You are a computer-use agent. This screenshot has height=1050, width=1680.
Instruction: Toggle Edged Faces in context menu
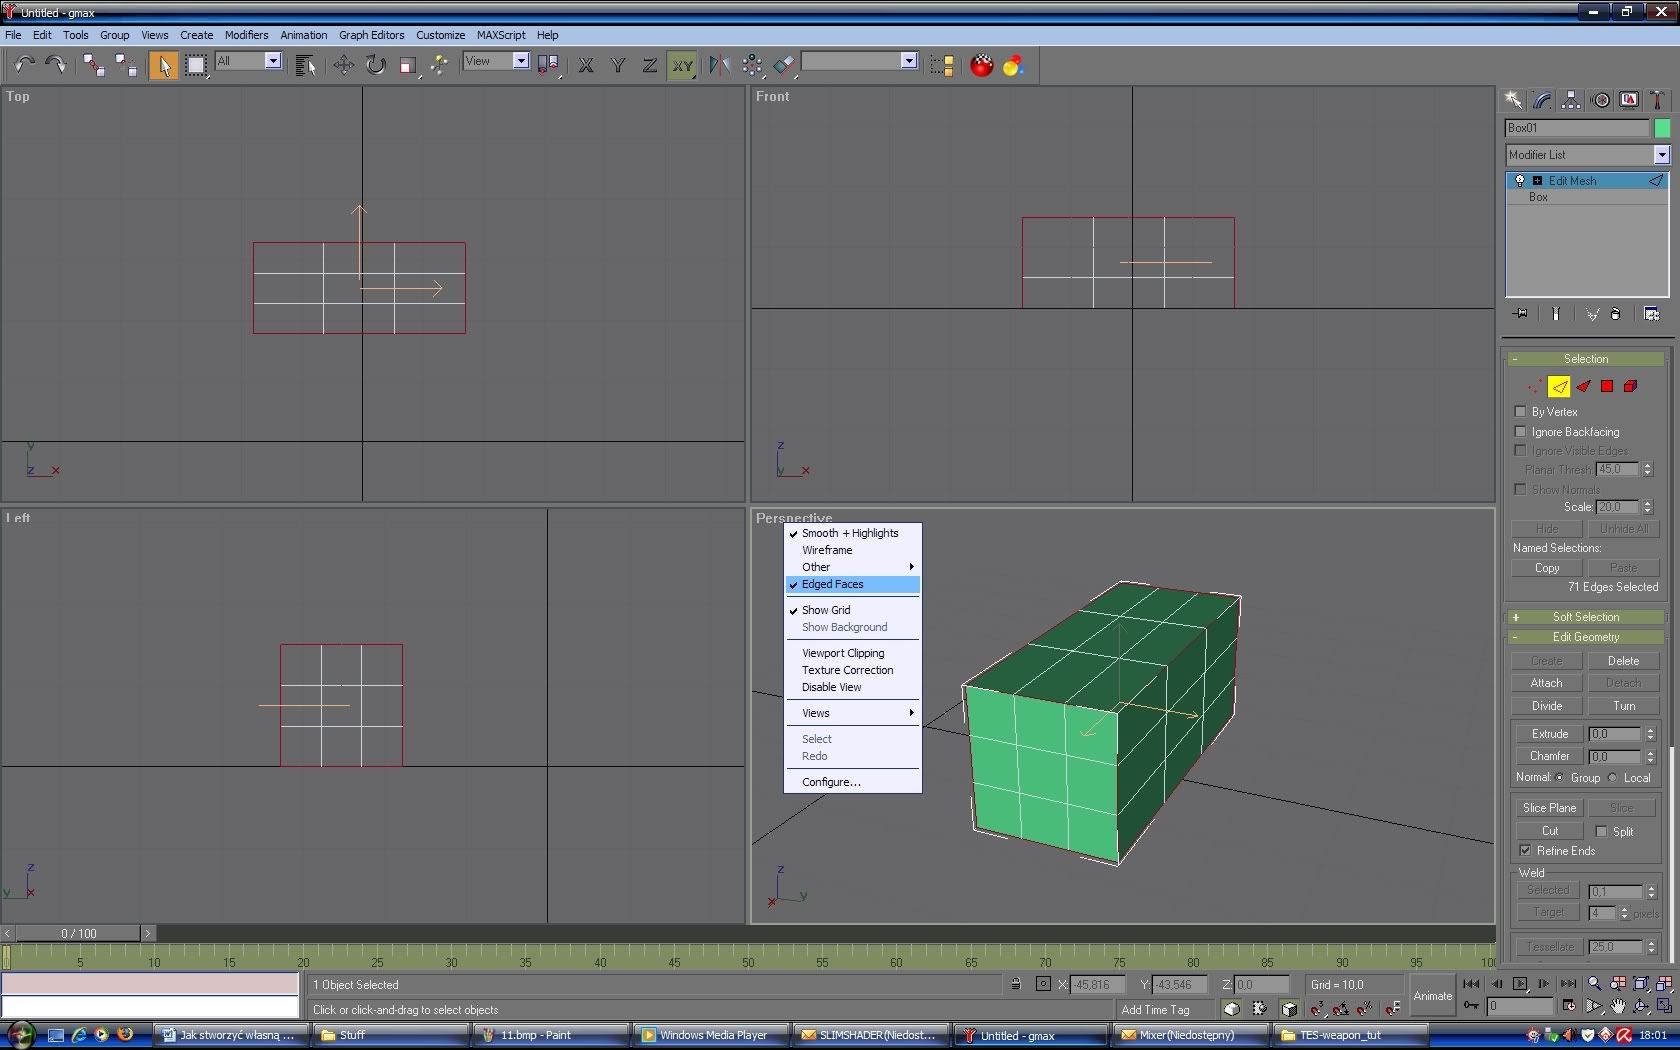(x=852, y=584)
